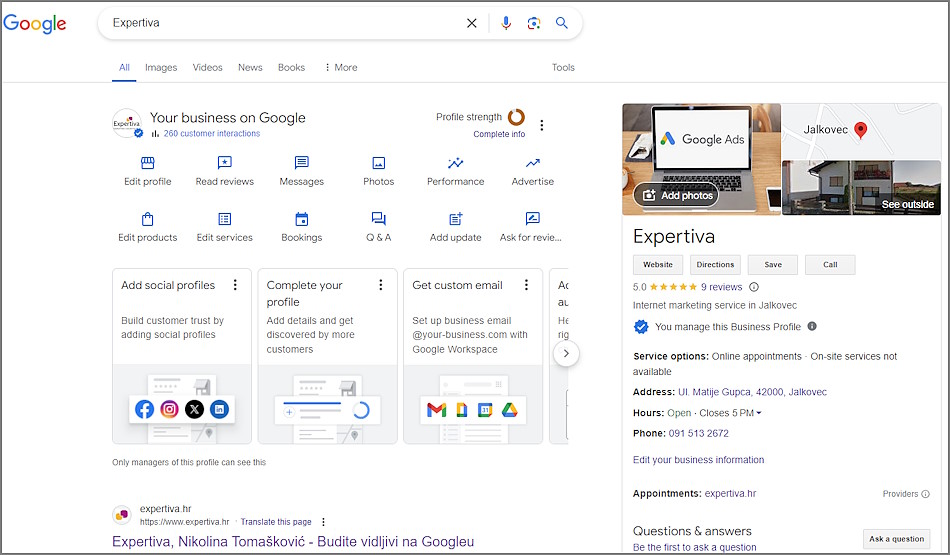Viewport: 950px width, 555px height.
Task: Open the Advertise trend icon
Action: click(533, 163)
